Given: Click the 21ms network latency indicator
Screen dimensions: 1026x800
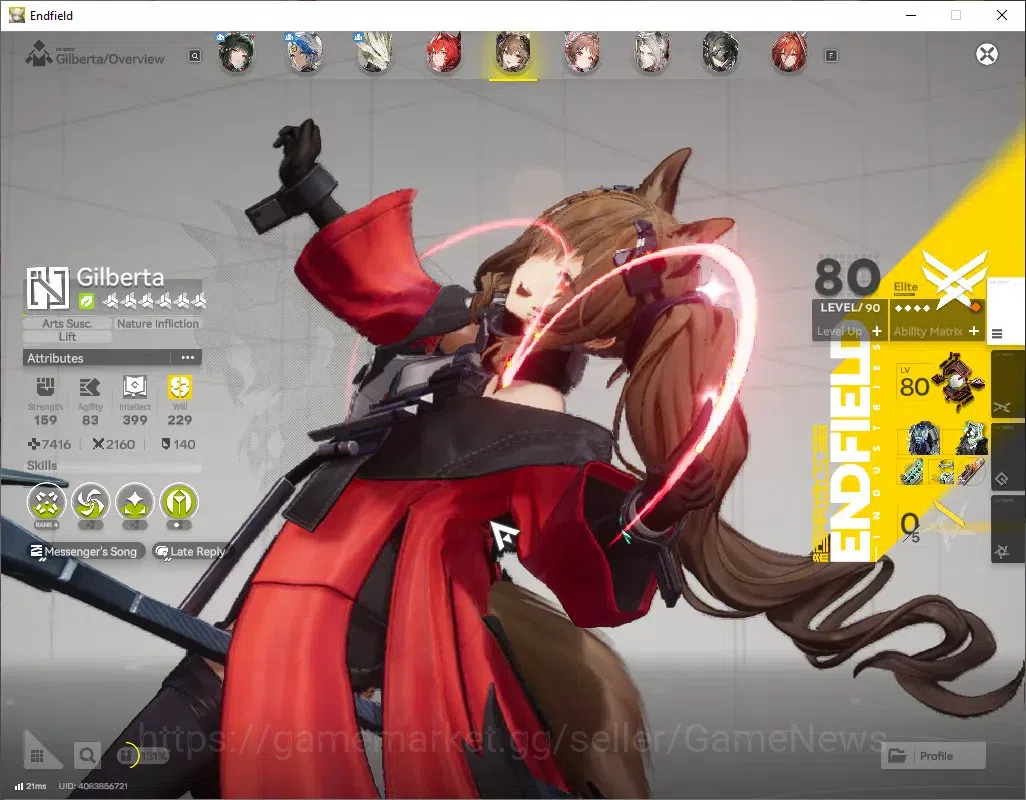Looking at the screenshot, I should (x=31, y=786).
